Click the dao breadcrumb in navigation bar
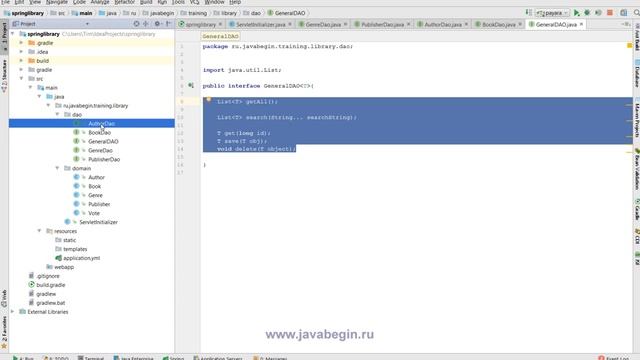This screenshot has width=640, height=360. (252, 13)
